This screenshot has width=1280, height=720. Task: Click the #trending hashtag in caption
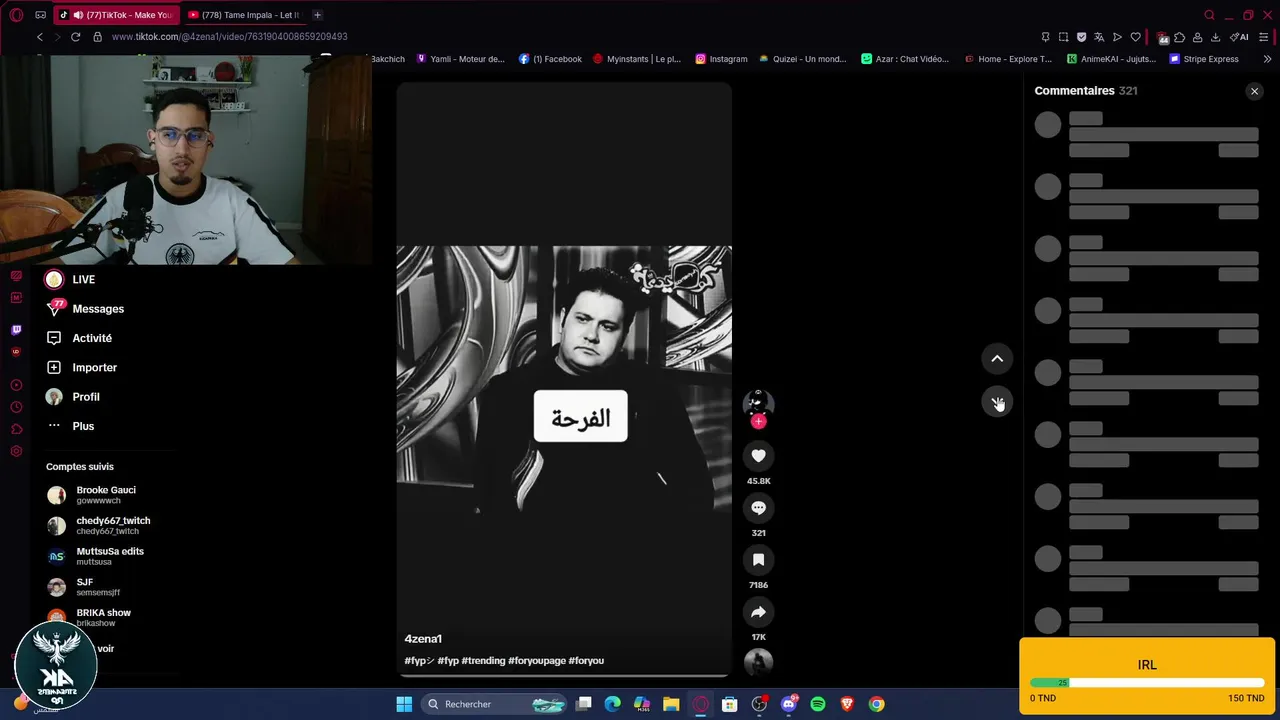coord(483,661)
